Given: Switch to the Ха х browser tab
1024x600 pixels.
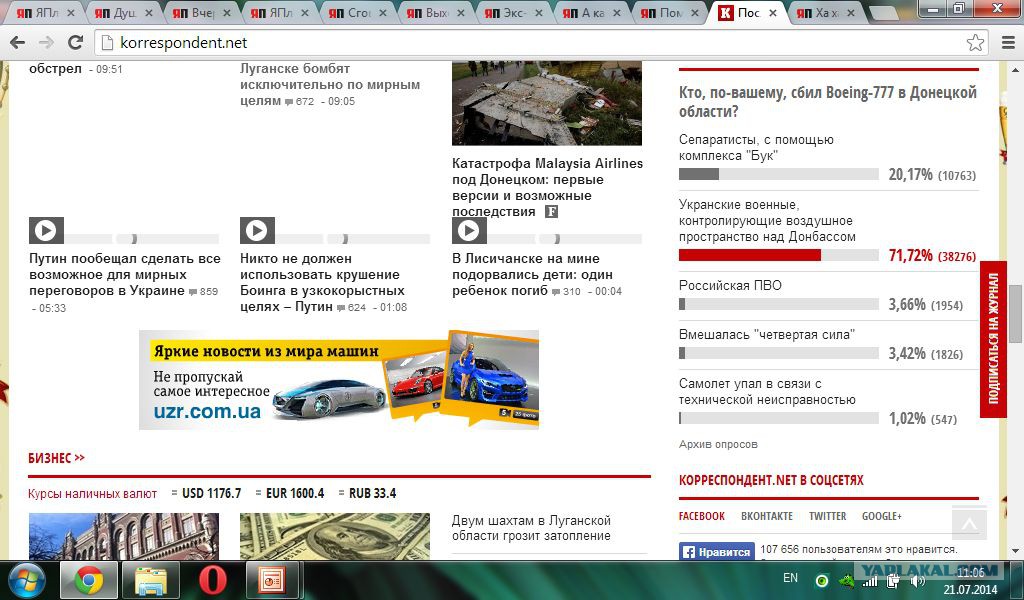Looking at the screenshot, I should 824,12.
